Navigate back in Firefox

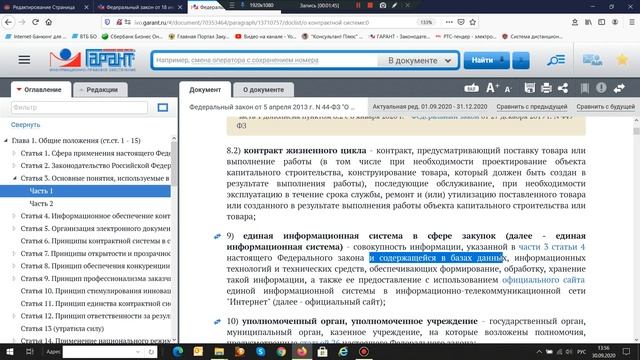(x=8, y=22)
